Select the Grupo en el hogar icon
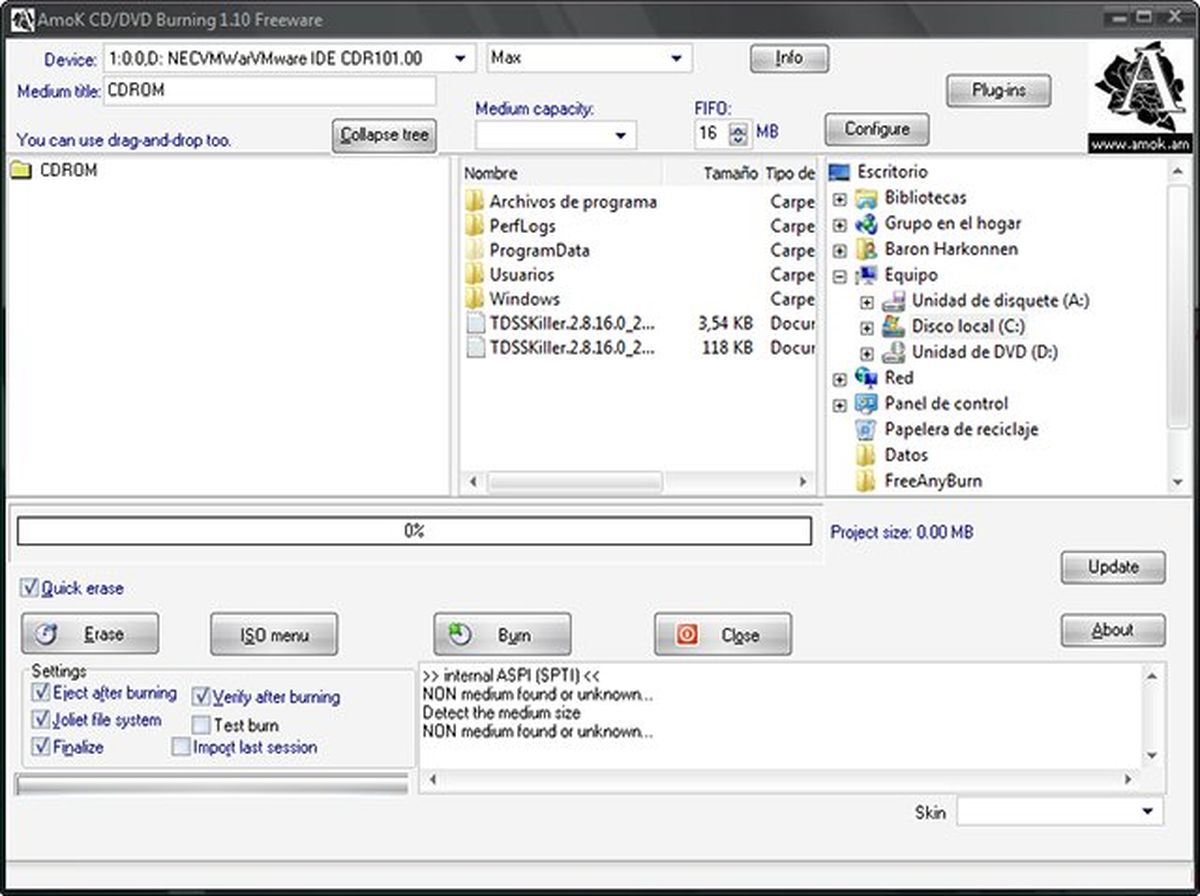Viewport: 1200px width, 896px height. pos(866,224)
